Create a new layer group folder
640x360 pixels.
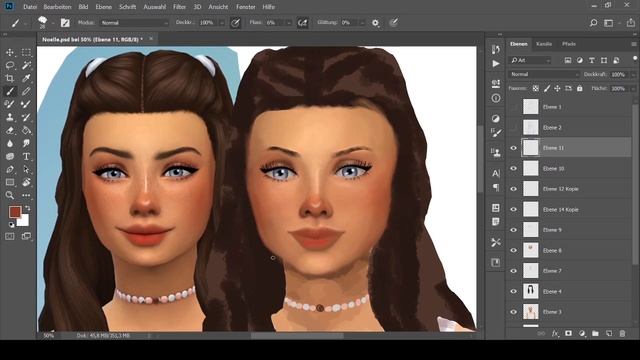[x=595, y=333]
